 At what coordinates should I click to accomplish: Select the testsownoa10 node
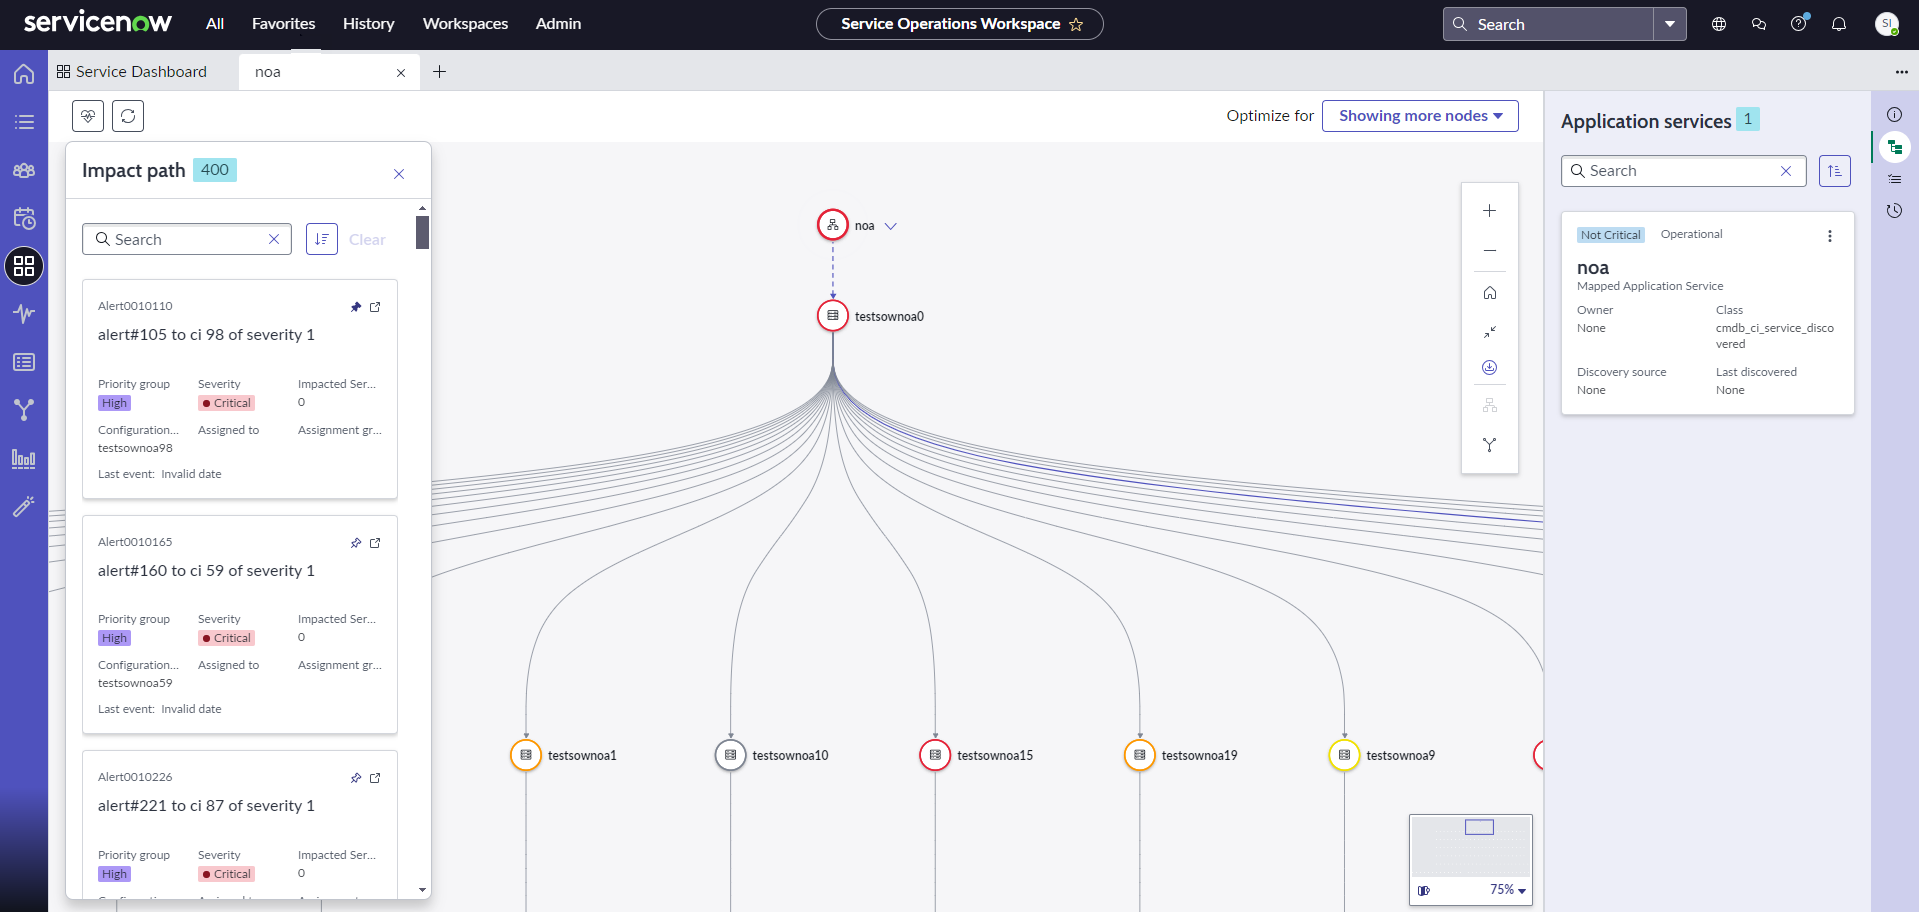pyautogui.click(x=731, y=755)
